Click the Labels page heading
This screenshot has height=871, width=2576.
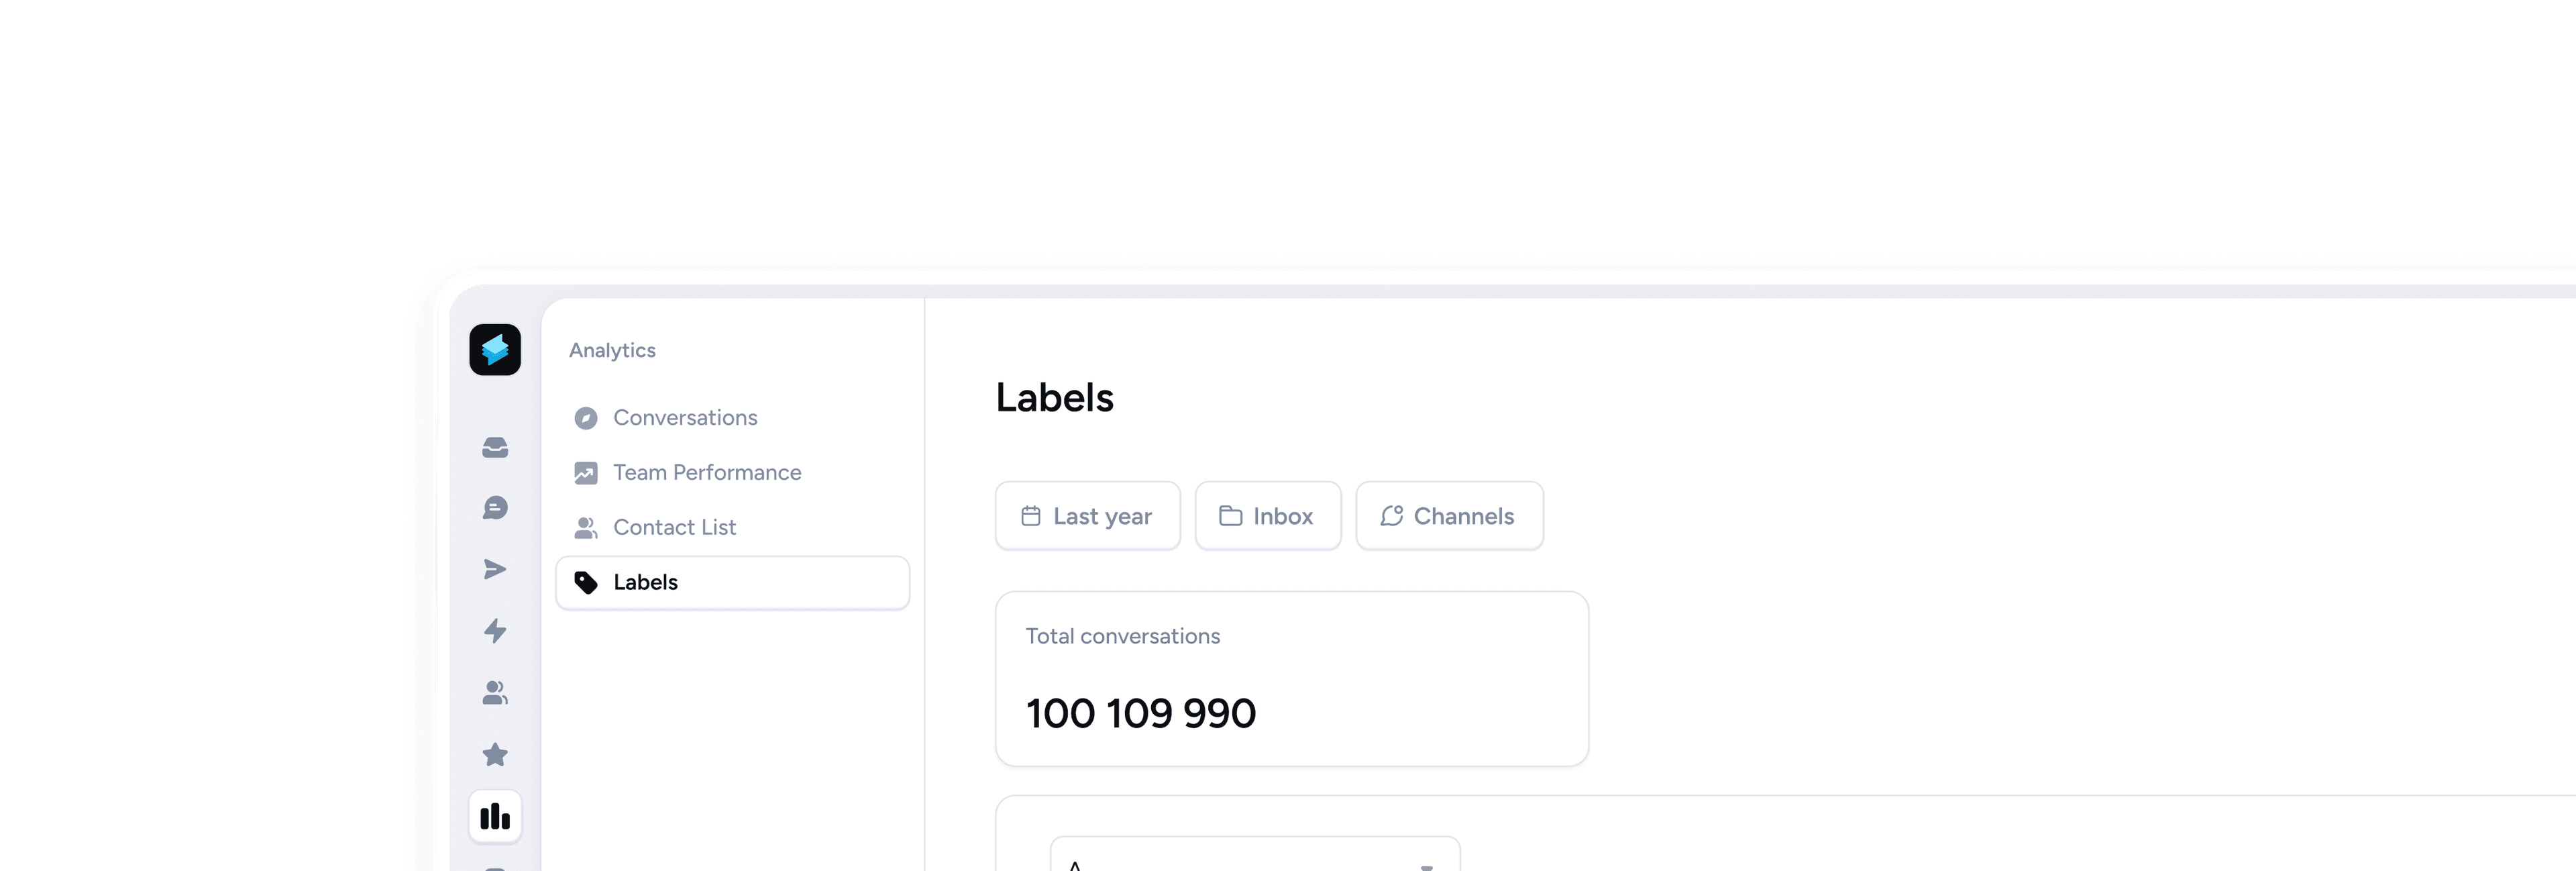point(1054,398)
